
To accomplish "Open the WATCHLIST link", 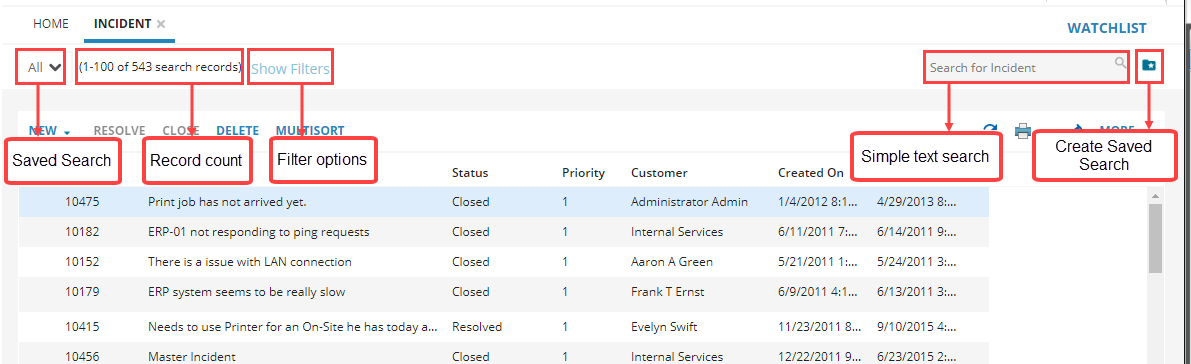I will (1107, 28).
